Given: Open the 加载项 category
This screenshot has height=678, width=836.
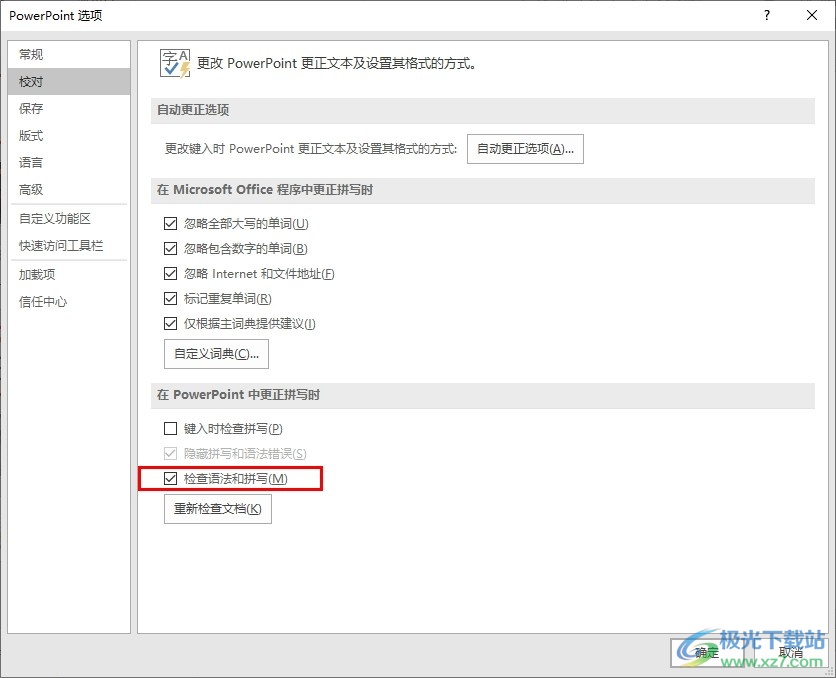Looking at the screenshot, I should click(69, 275).
